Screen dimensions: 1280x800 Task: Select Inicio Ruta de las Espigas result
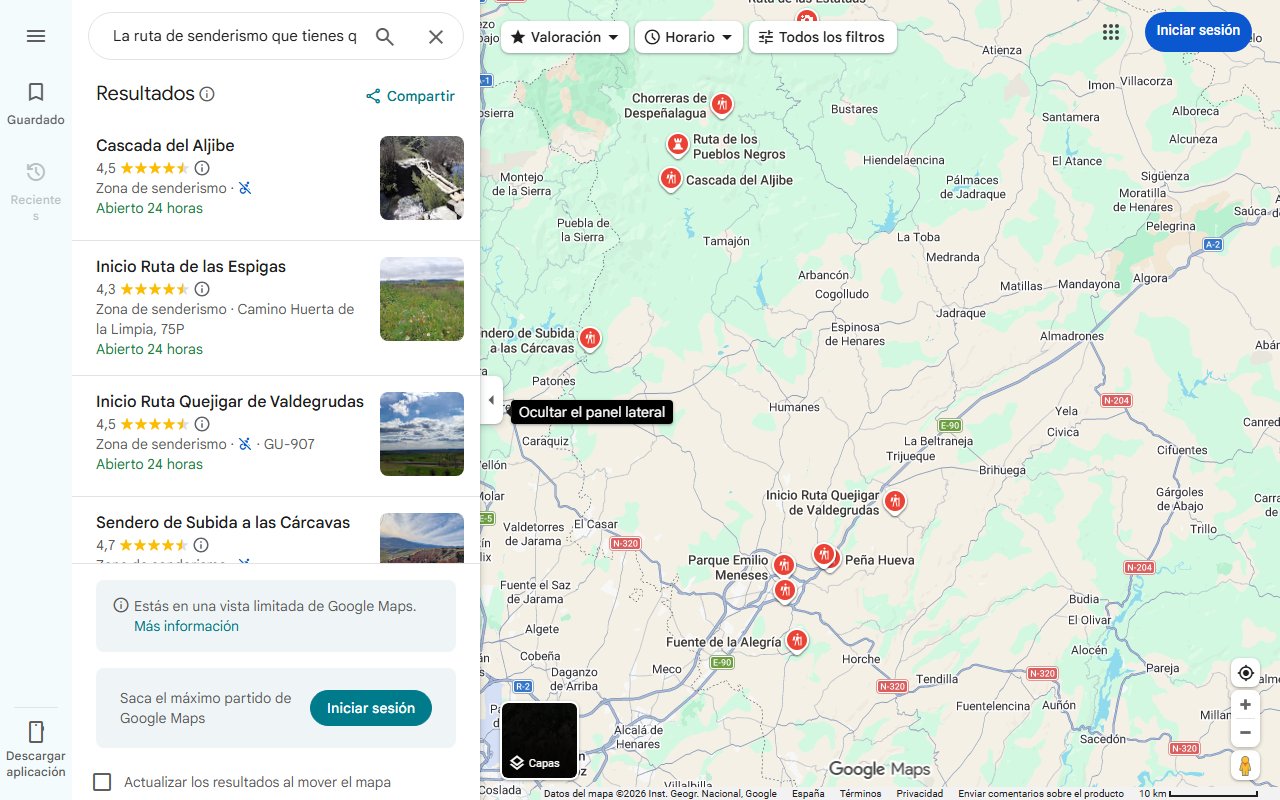click(191, 267)
